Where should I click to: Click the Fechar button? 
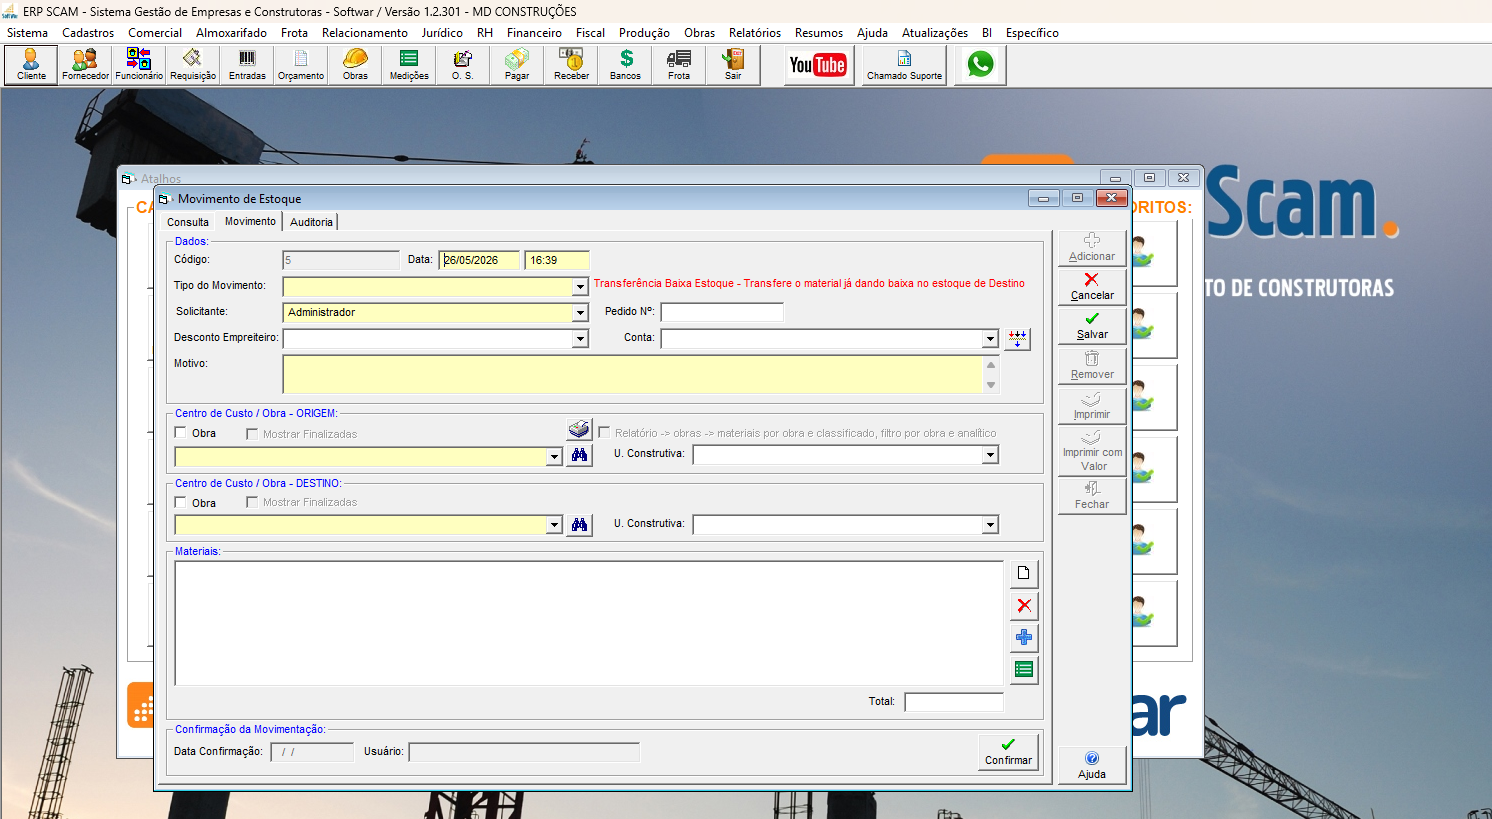pyautogui.click(x=1092, y=496)
